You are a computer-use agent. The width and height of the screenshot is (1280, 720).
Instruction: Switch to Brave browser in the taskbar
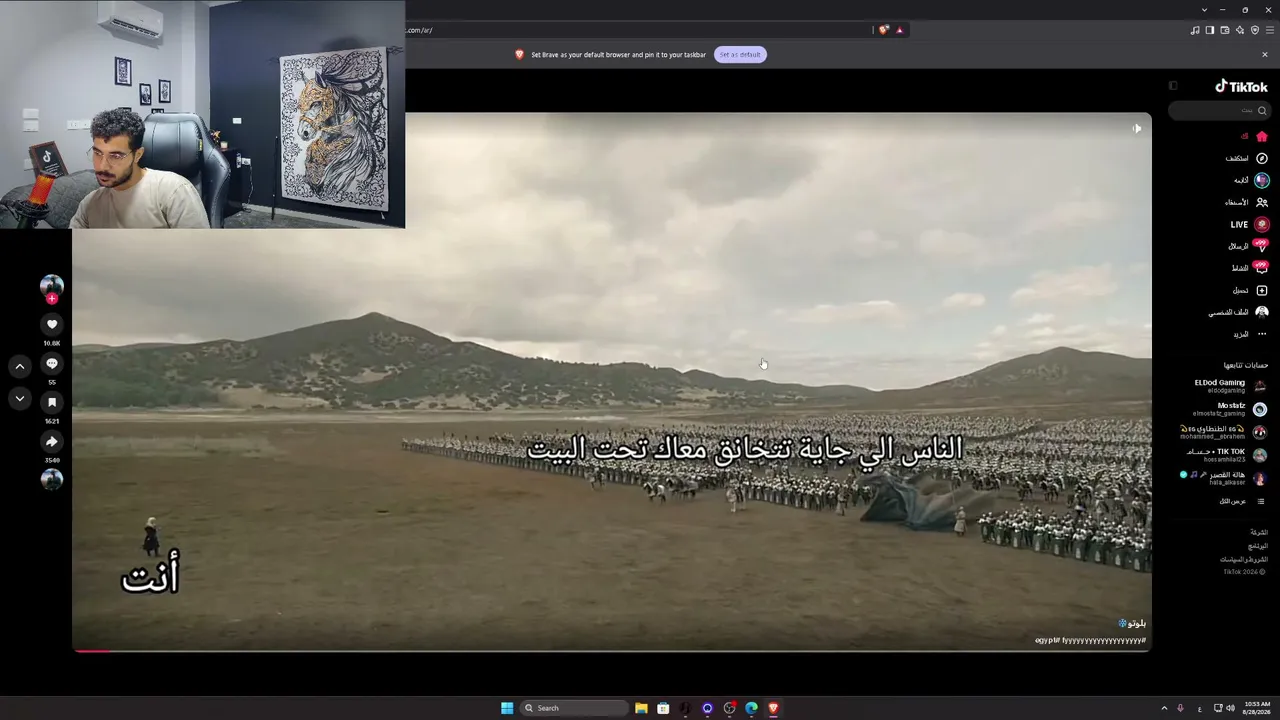click(x=773, y=708)
